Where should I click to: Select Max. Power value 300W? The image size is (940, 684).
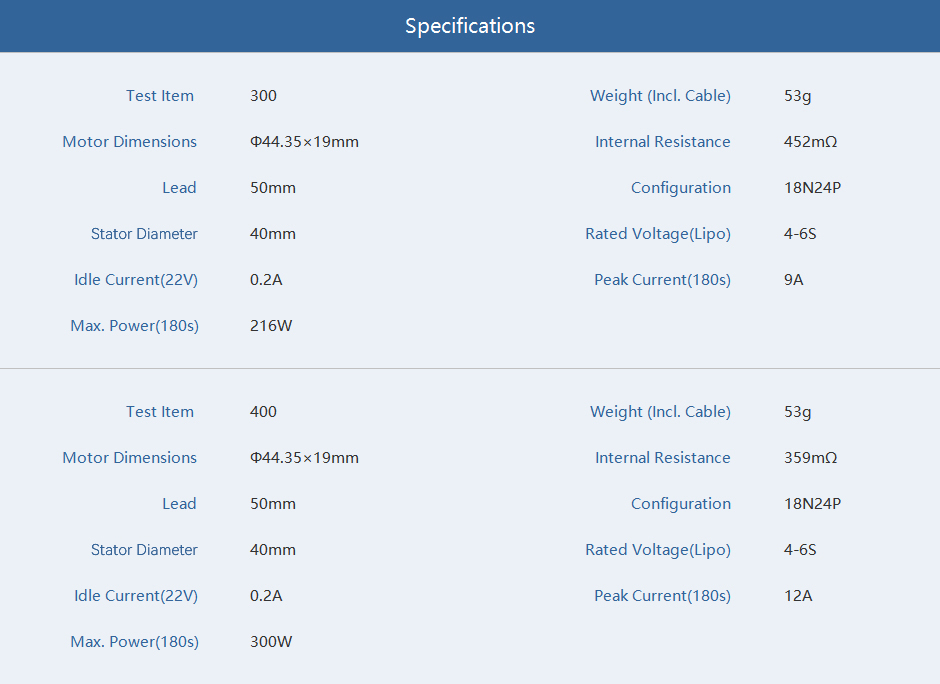[271, 641]
